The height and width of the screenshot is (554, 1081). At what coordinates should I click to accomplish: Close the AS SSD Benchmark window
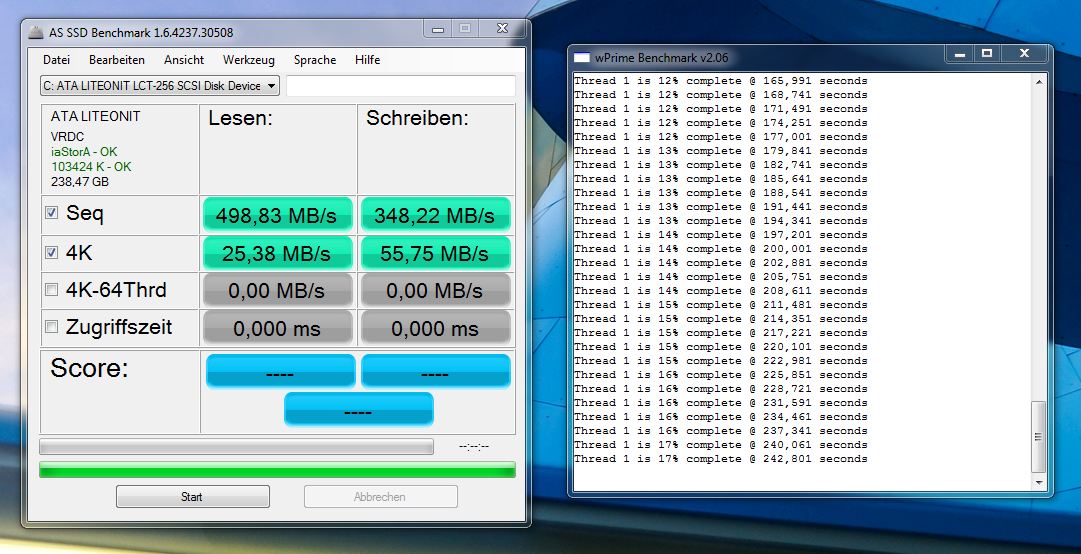[503, 29]
